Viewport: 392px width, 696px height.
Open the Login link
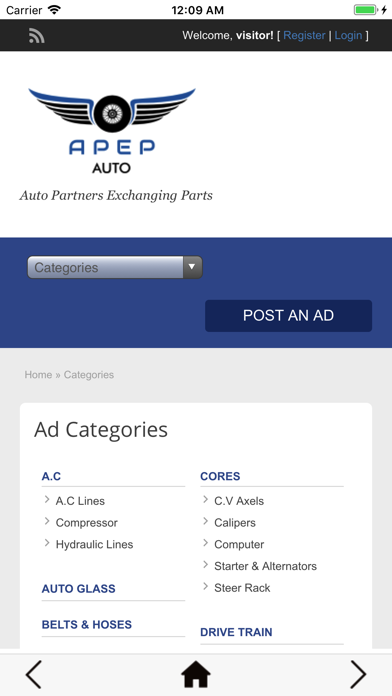348,36
